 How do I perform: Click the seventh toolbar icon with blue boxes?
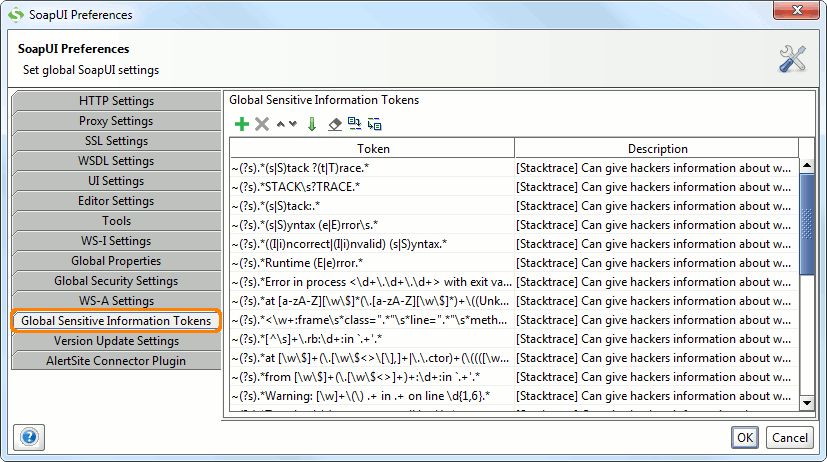[354, 124]
